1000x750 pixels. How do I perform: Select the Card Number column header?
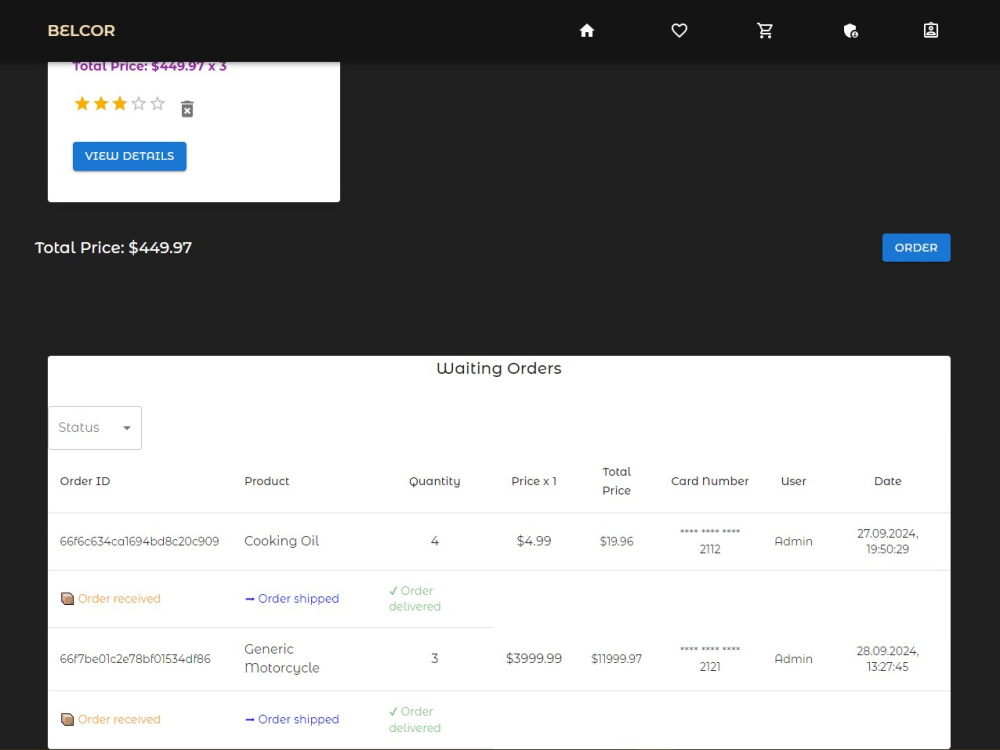tap(710, 481)
